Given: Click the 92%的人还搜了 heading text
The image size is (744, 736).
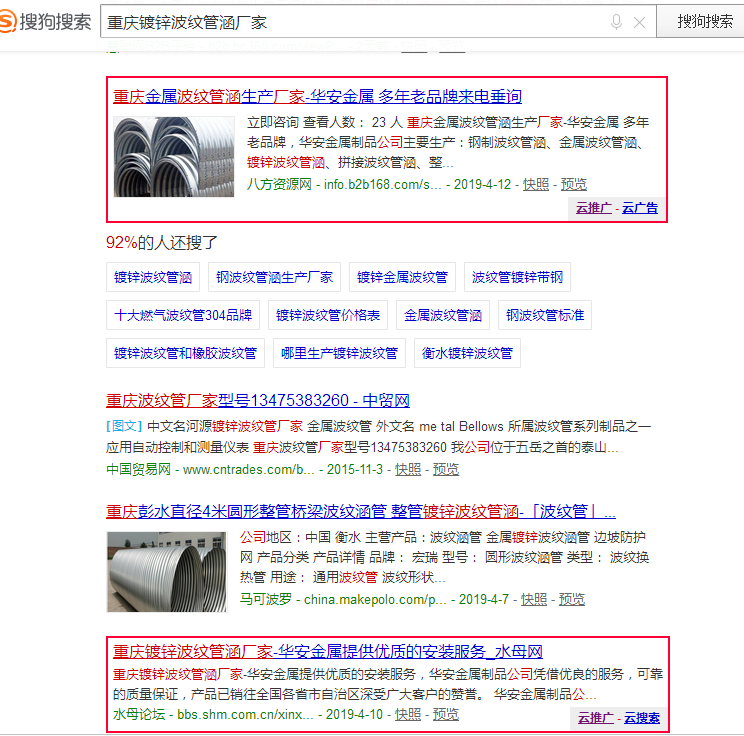Looking at the screenshot, I should pyautogui.click(x=161, y=243).
